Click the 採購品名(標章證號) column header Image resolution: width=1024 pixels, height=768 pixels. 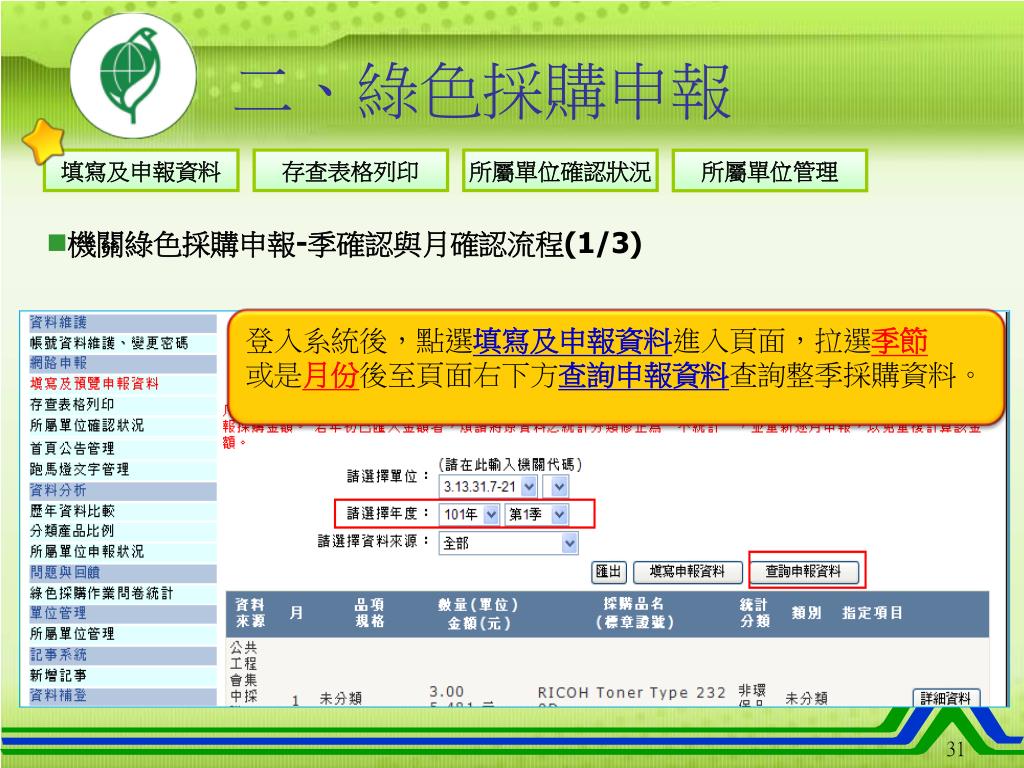pyautogui.click(x=634, y=613)
